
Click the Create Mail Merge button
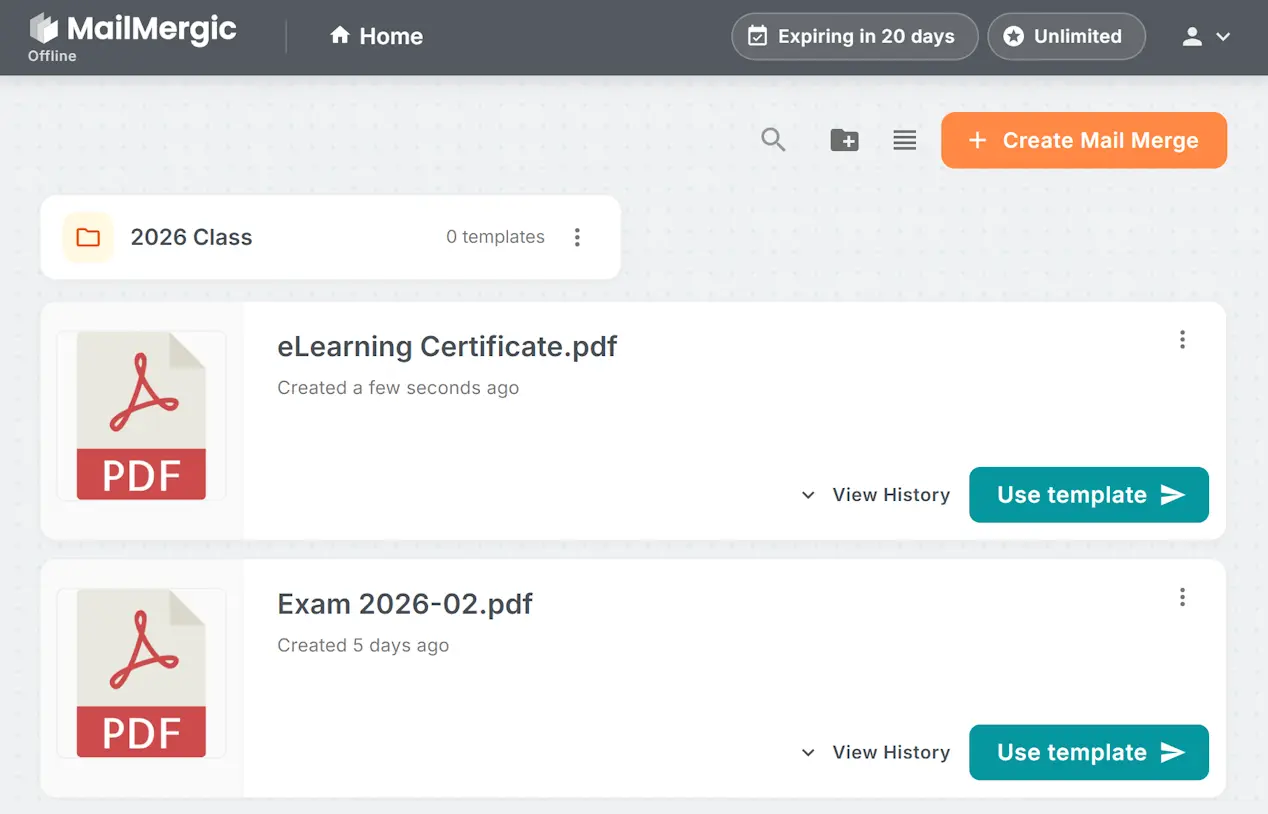click(1083, 140)
